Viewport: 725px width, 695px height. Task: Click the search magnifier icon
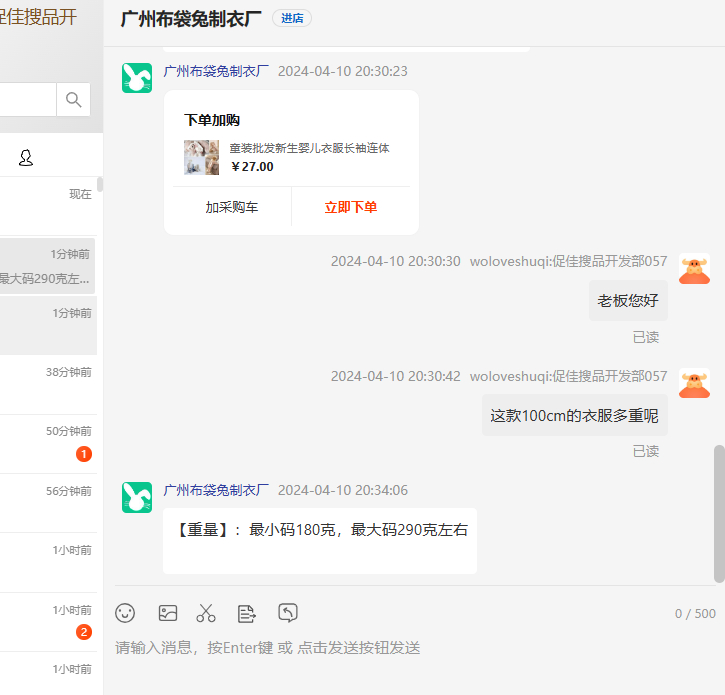tap(74, 99)
